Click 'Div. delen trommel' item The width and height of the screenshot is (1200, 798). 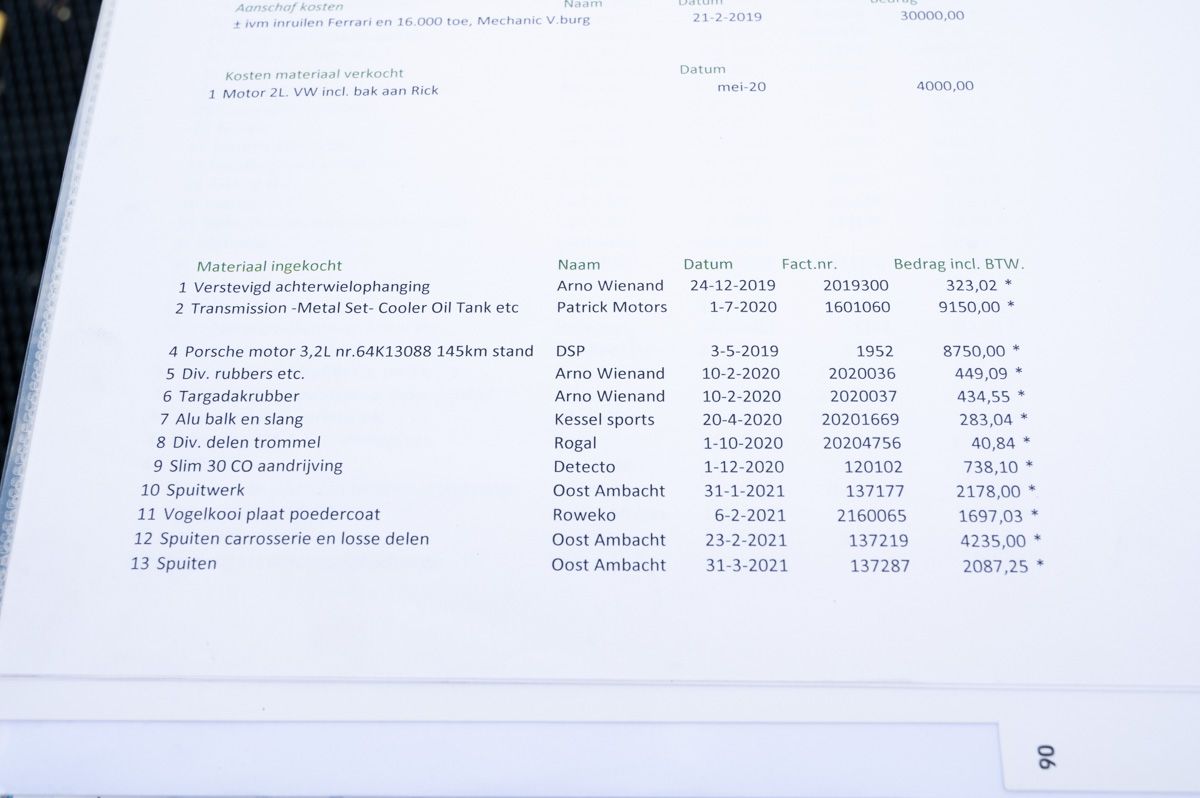[246, 442]
